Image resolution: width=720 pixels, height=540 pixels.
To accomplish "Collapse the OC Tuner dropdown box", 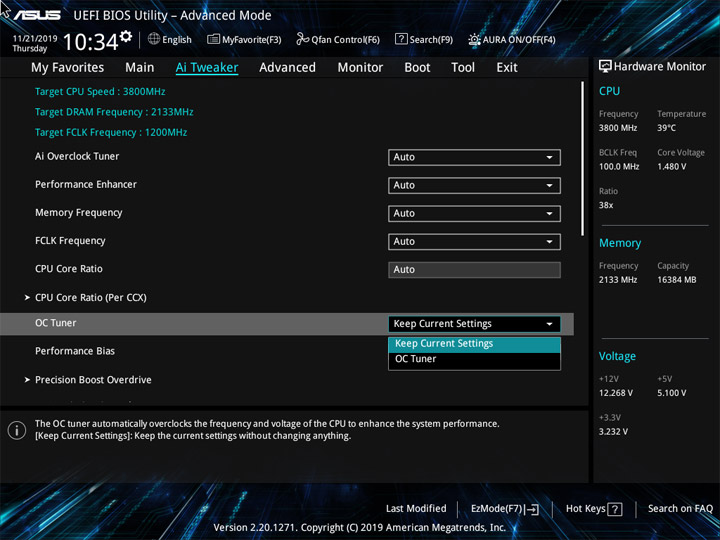I will 474,324.
